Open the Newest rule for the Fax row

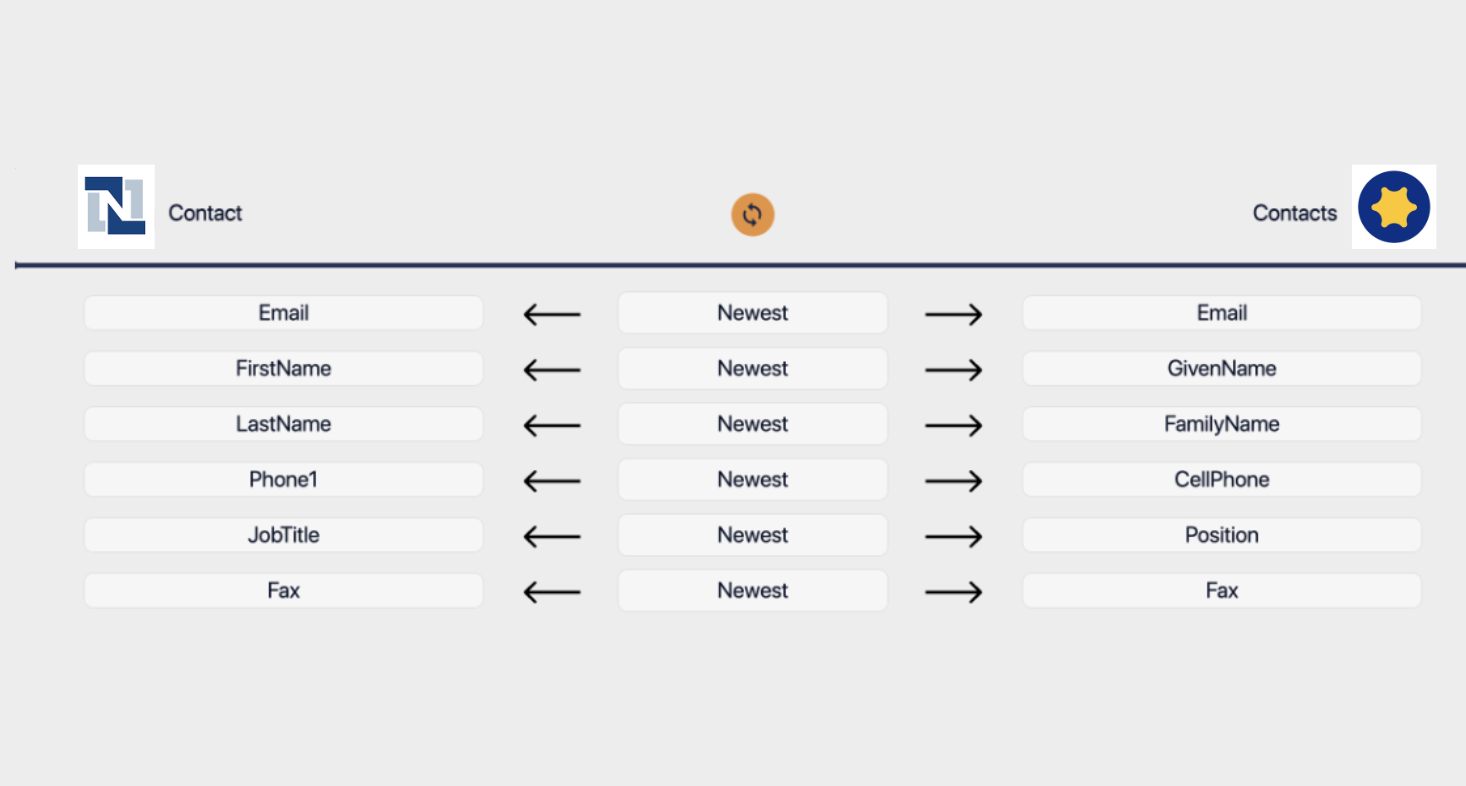pyautogui.click(x=753, y=590)
